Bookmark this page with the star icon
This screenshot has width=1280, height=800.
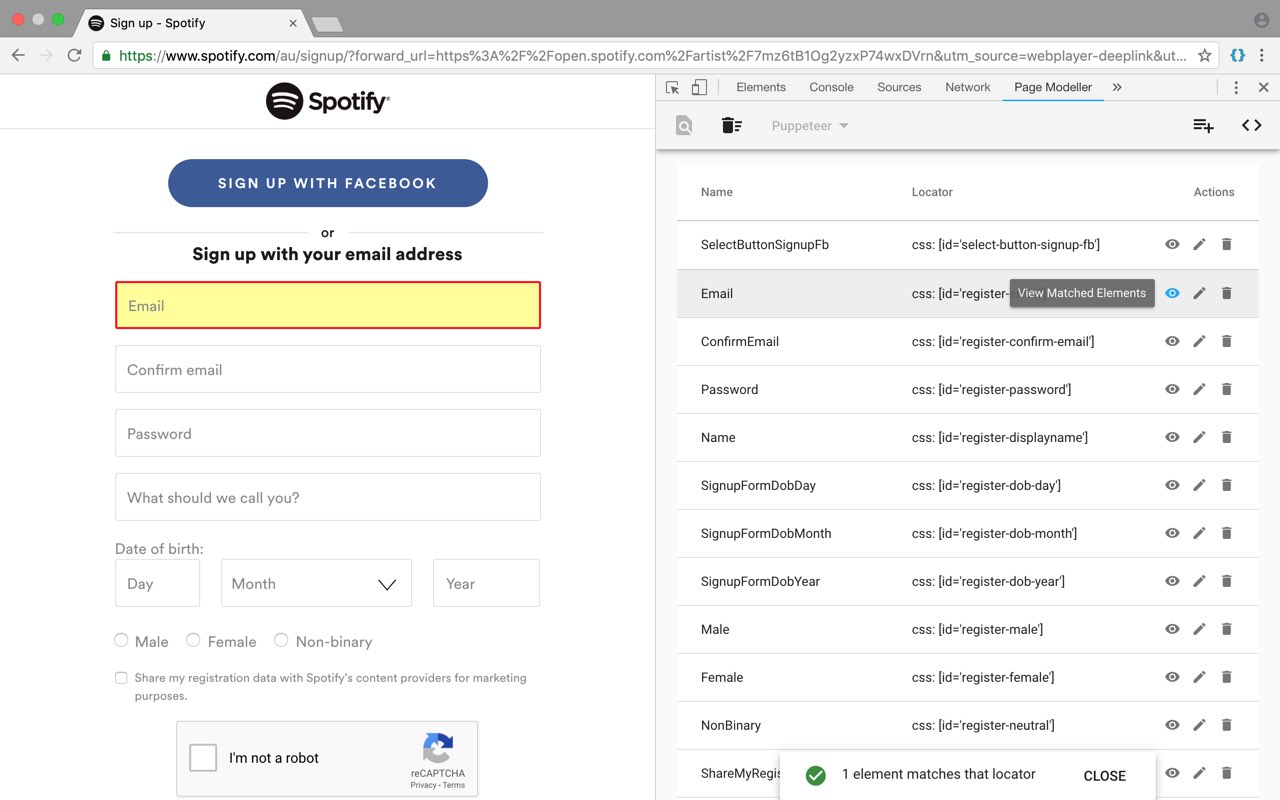tap(1205, 55)
